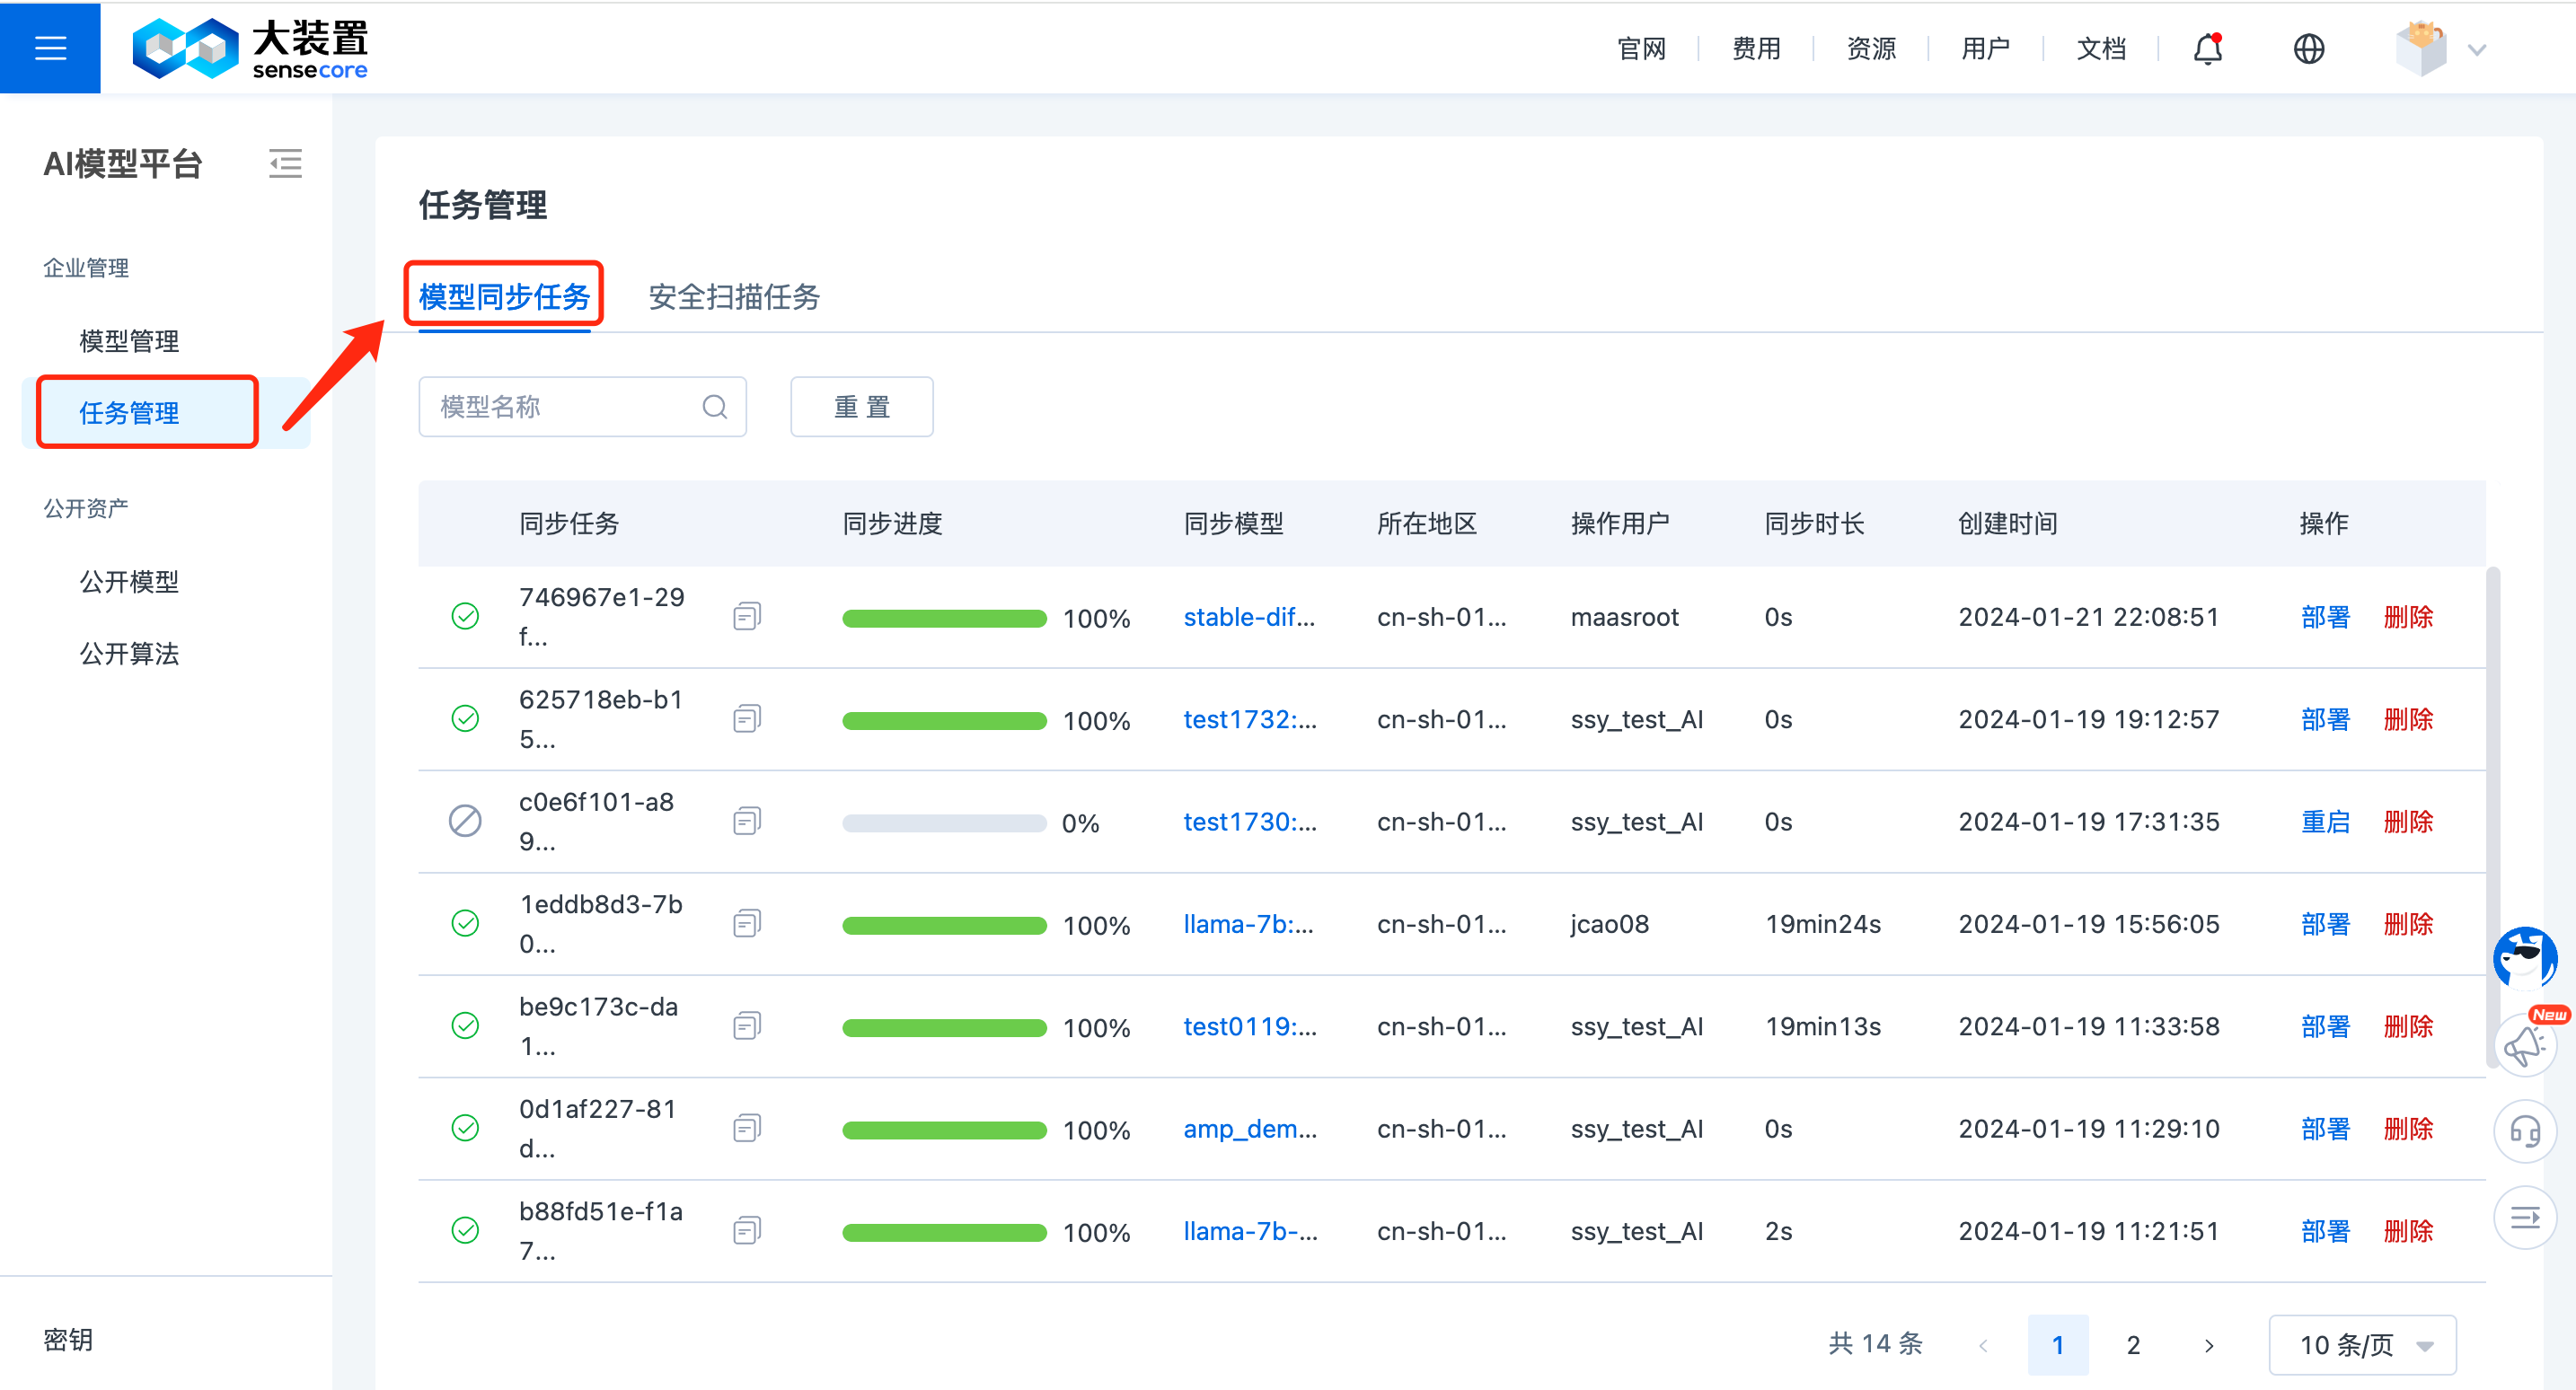The image size is (2576, 1390).
Task: Click the copy icon next to 625718eb-b15
Action: click(x=748, y=721)
